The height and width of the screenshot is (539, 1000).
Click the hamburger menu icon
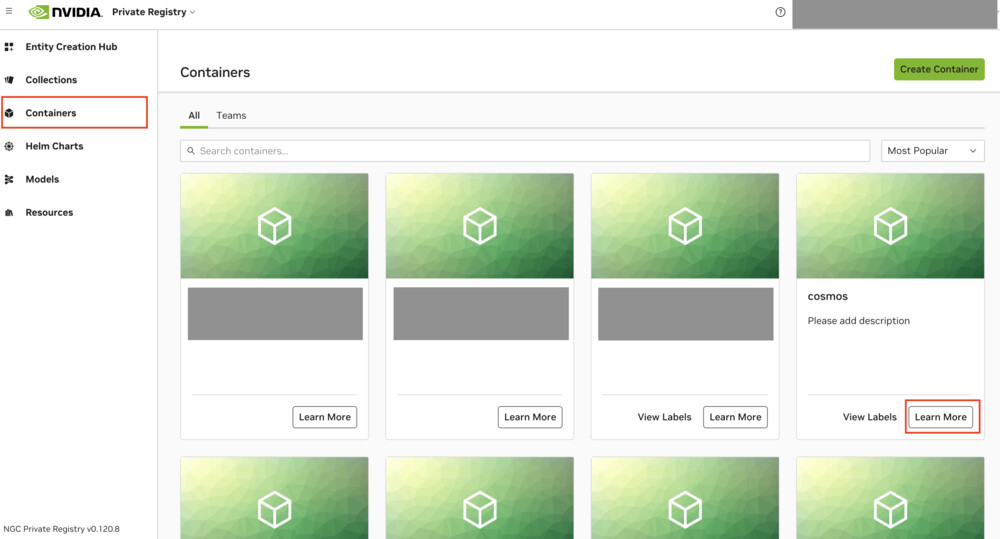[9, 12]
